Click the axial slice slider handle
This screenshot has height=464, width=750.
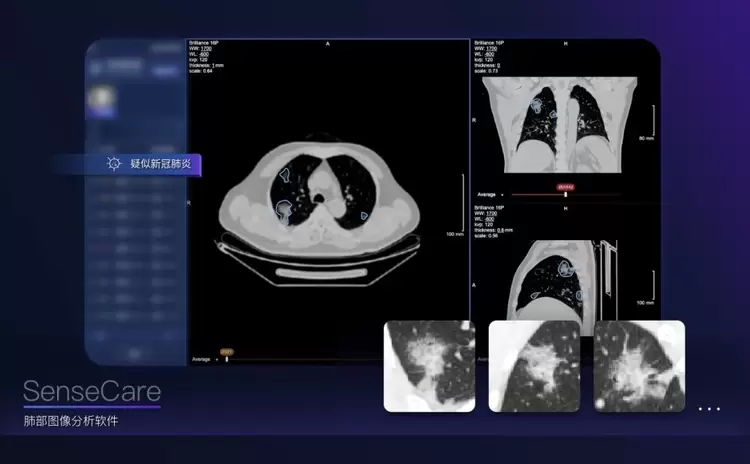pyautogui.click(x=226, y=358)
